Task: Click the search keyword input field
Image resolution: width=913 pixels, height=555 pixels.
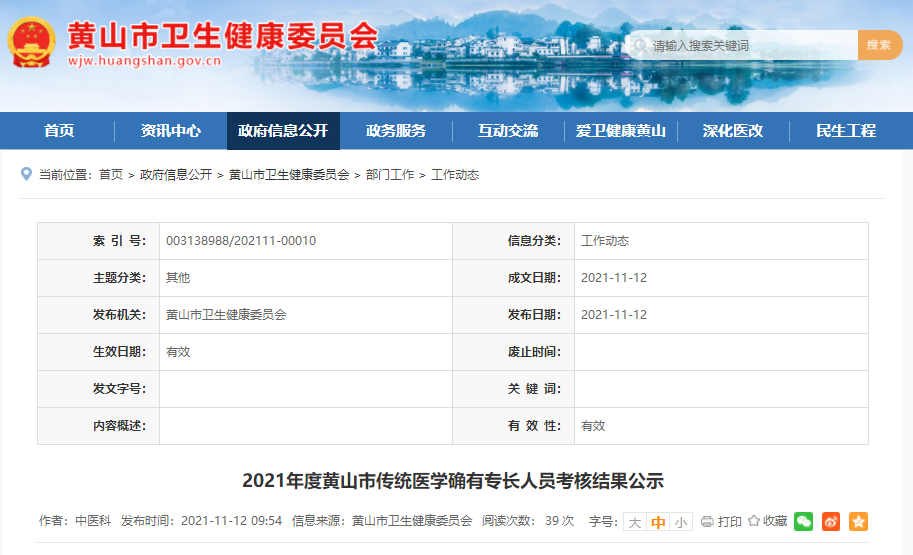Action: coord(750,46)
